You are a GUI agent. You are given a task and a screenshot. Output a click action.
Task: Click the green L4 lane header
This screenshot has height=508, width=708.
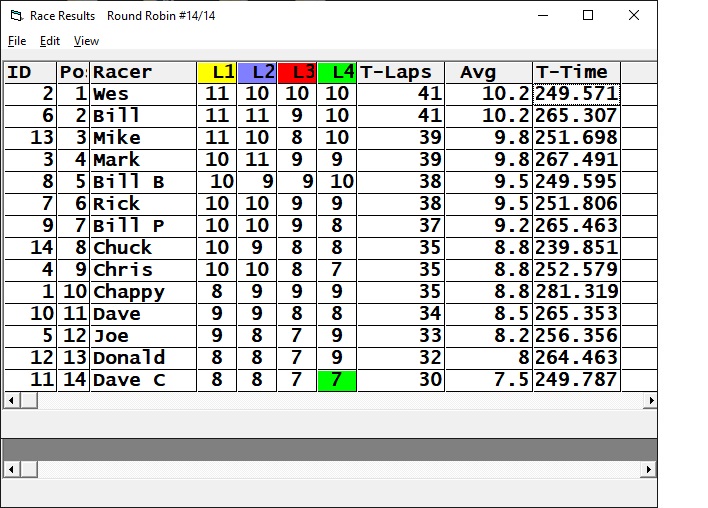click(337, 72)
